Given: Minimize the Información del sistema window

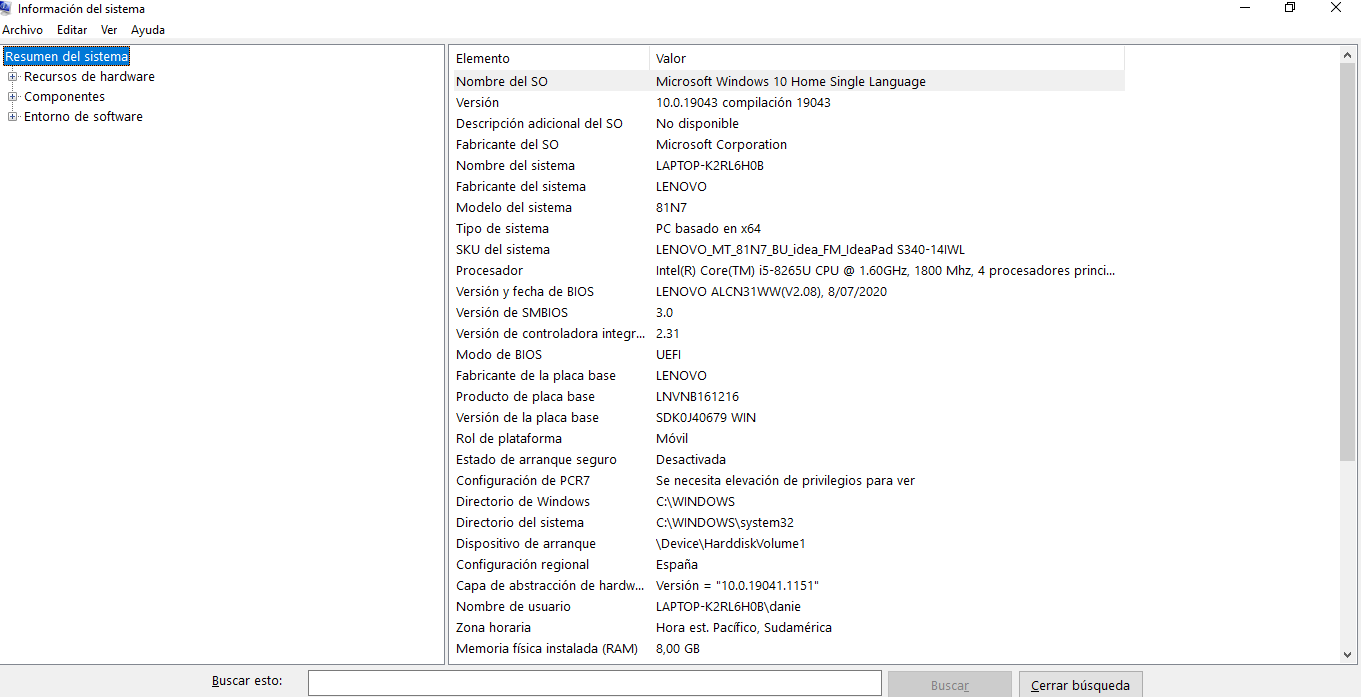Looking at the screenshot, I should pyautogui.click(x=1245, y=8).
